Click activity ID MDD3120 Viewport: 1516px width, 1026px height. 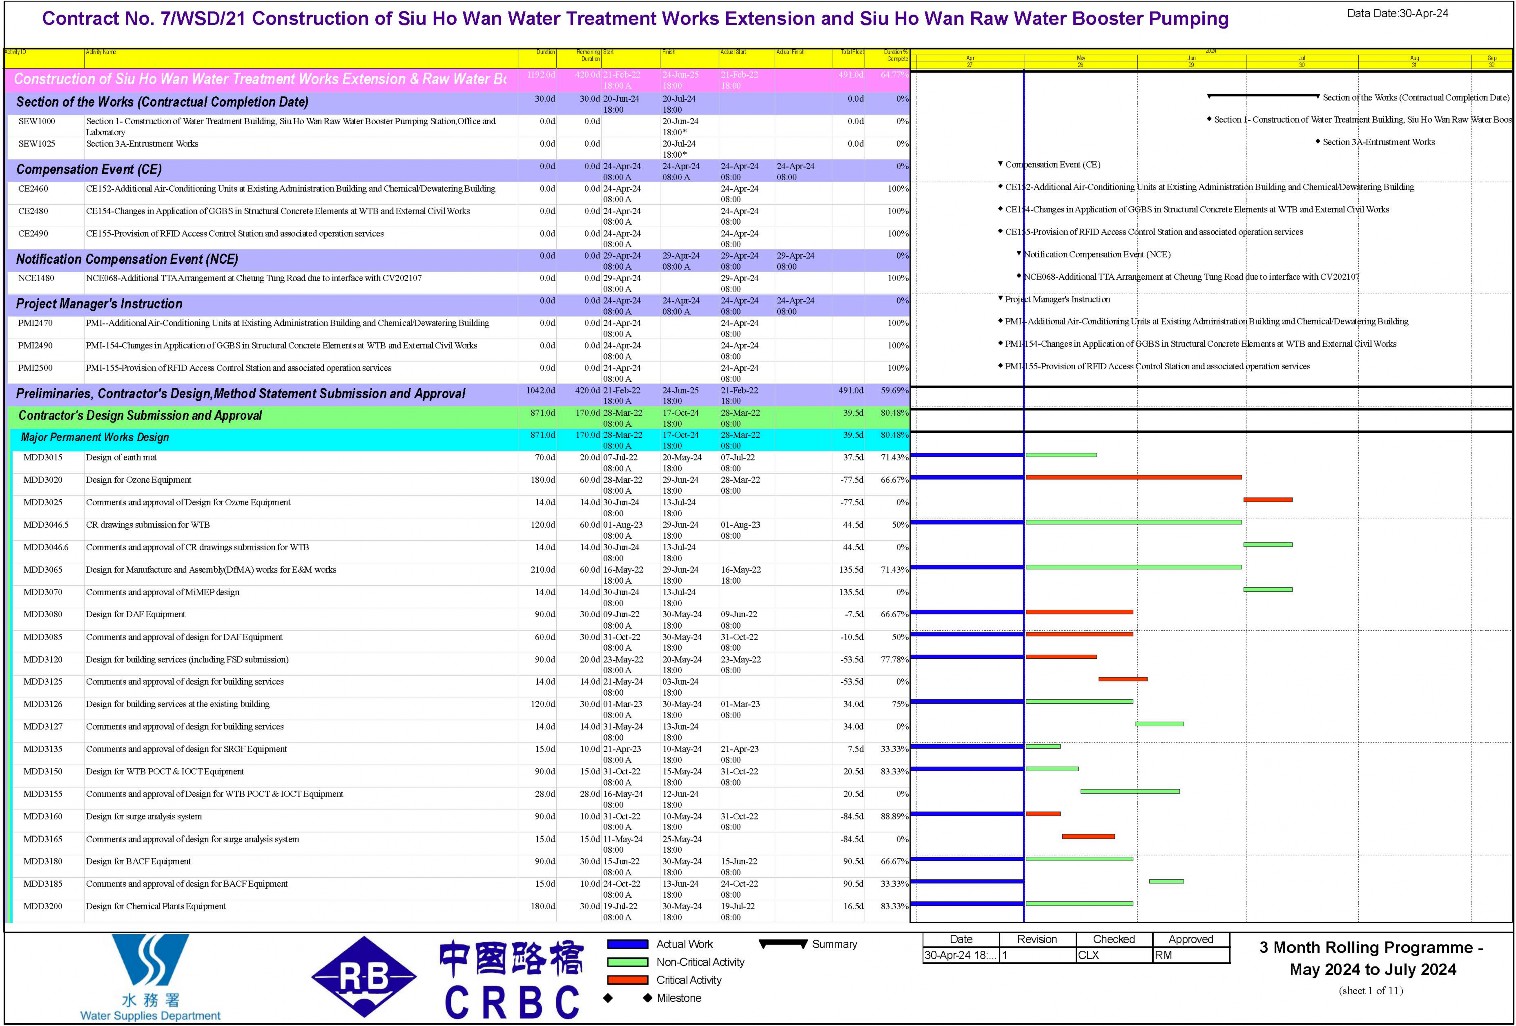coord(43,660)
